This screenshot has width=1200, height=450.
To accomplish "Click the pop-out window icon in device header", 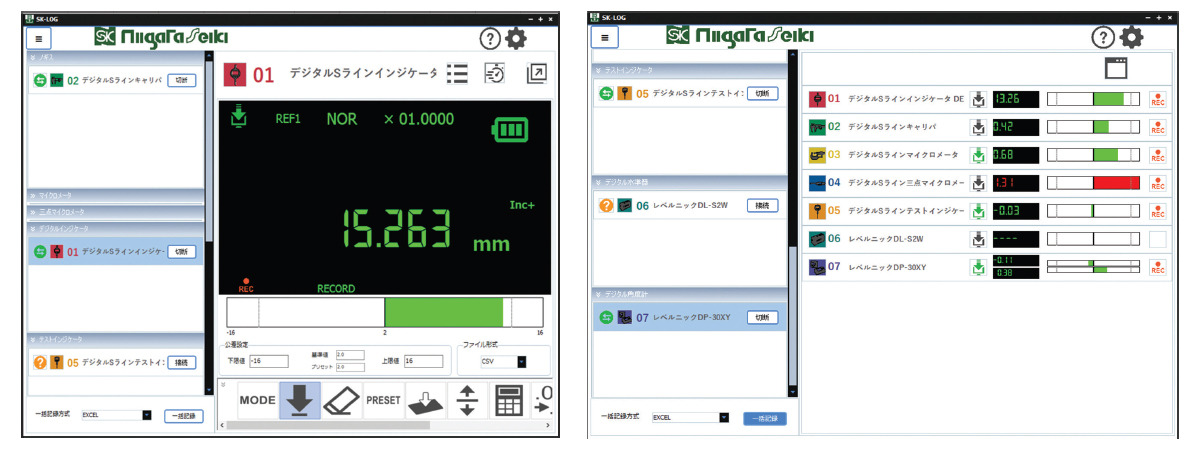I will click(x=536, y=73).
